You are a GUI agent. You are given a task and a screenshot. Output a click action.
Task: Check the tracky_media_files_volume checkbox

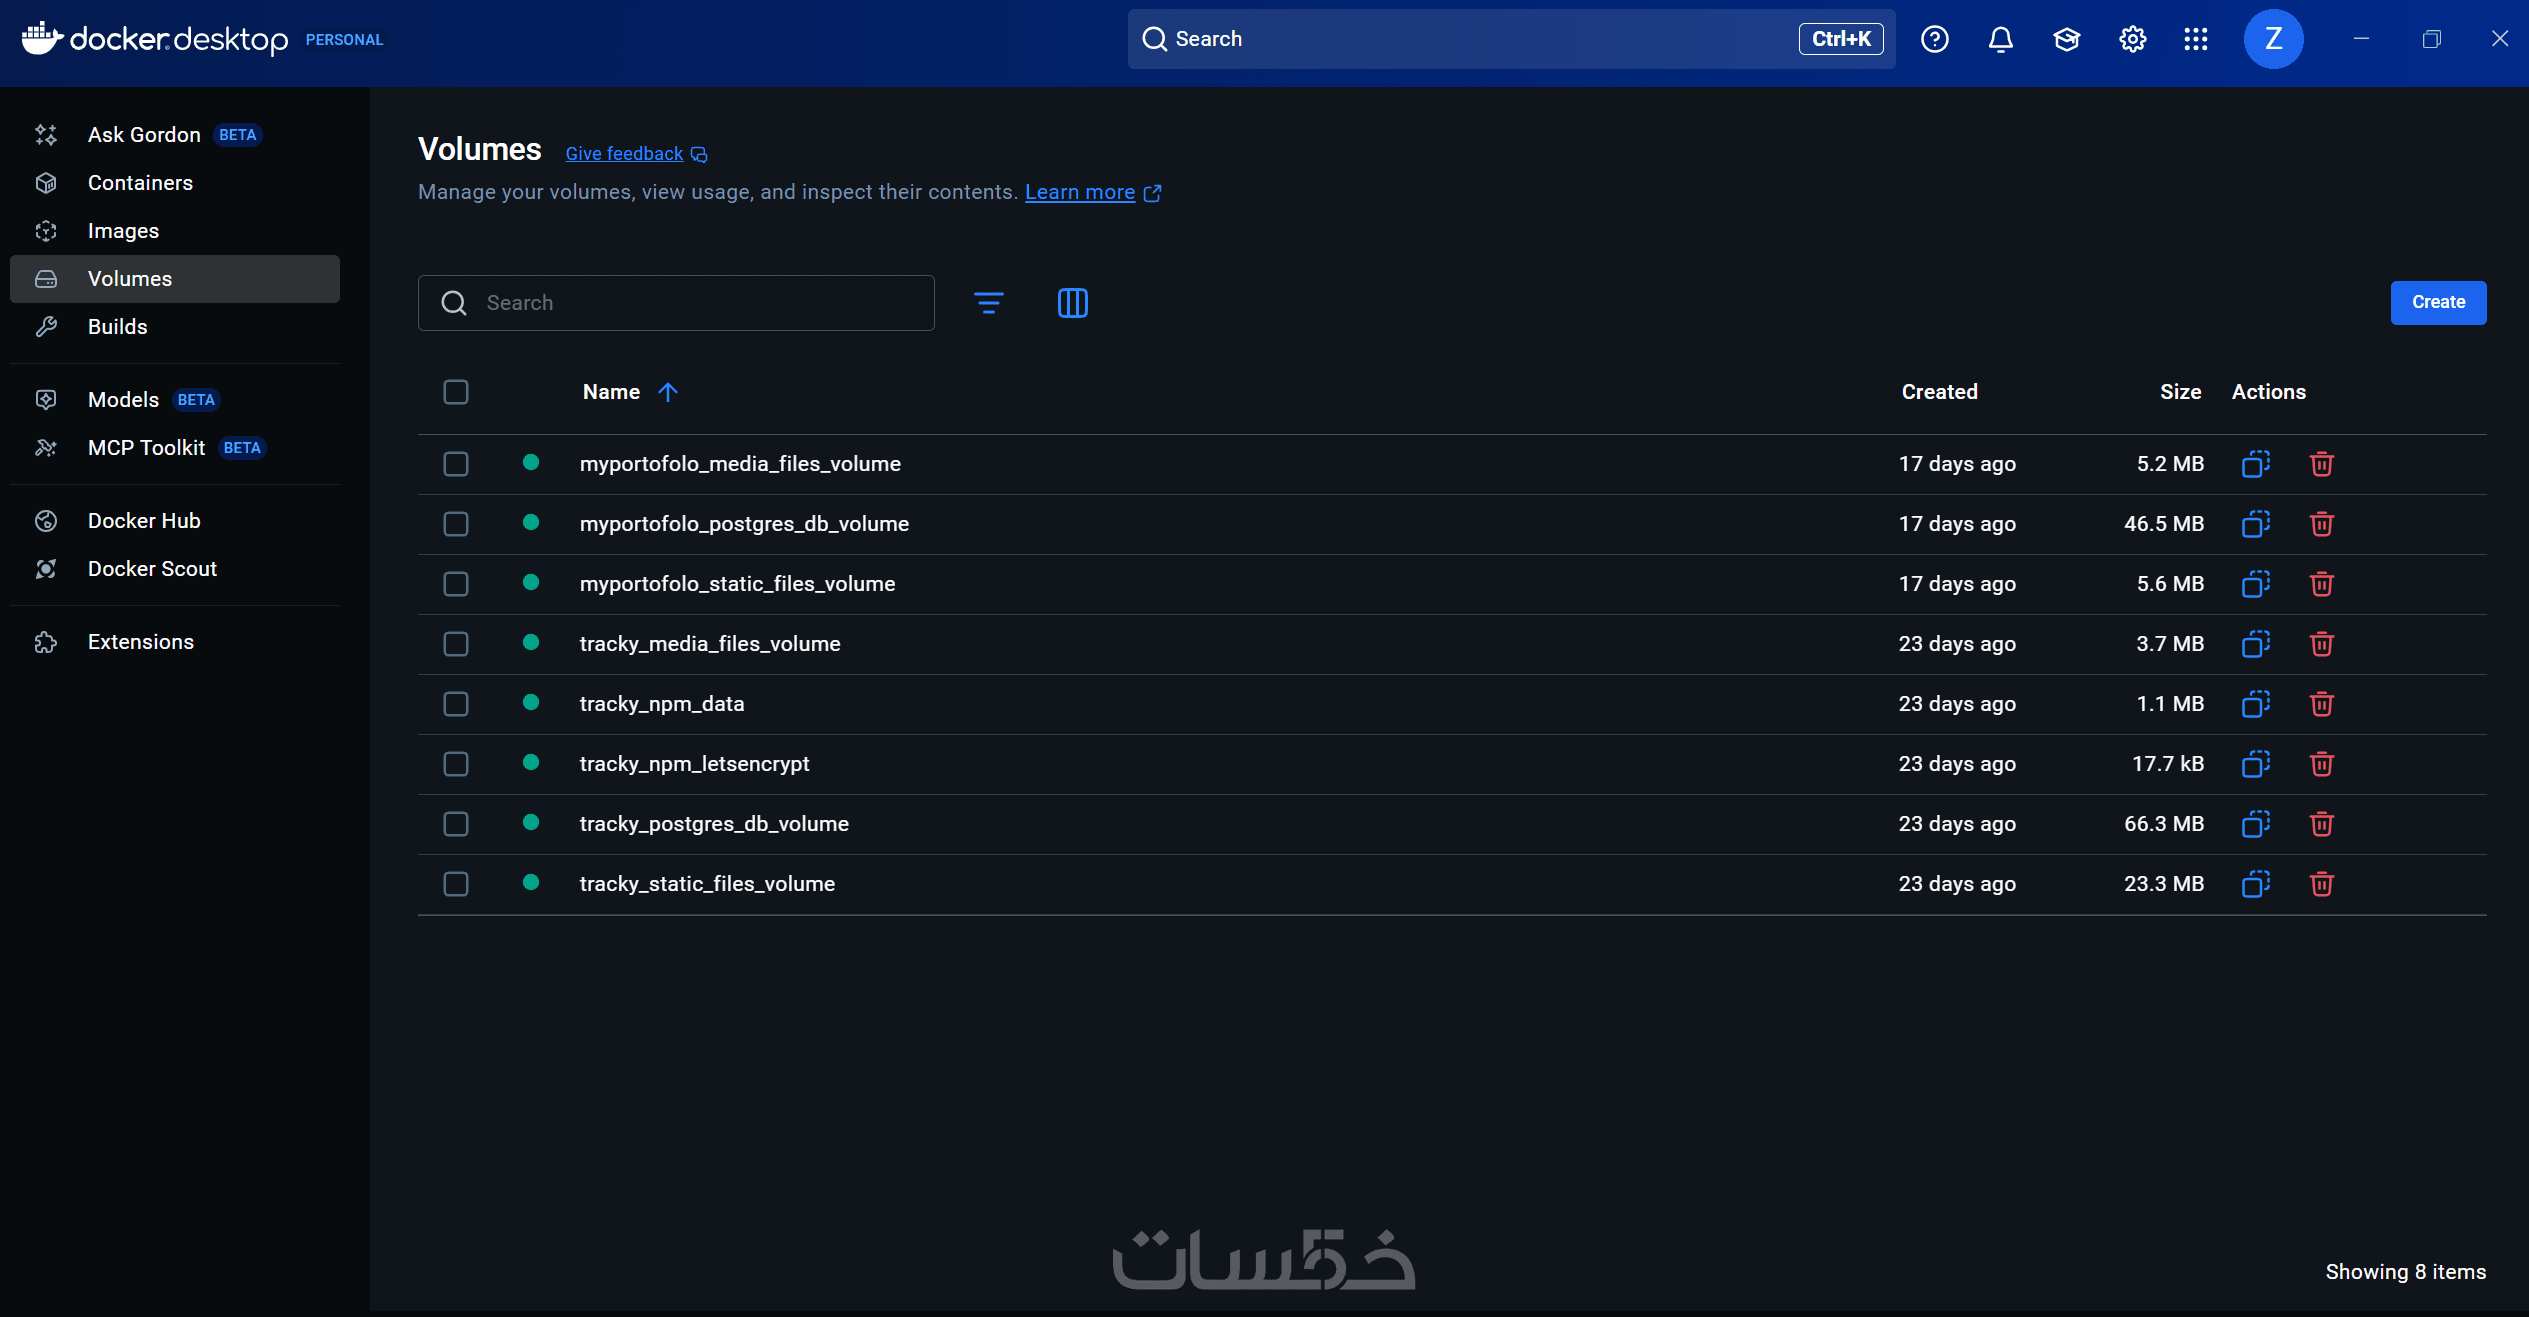point(456,644)
